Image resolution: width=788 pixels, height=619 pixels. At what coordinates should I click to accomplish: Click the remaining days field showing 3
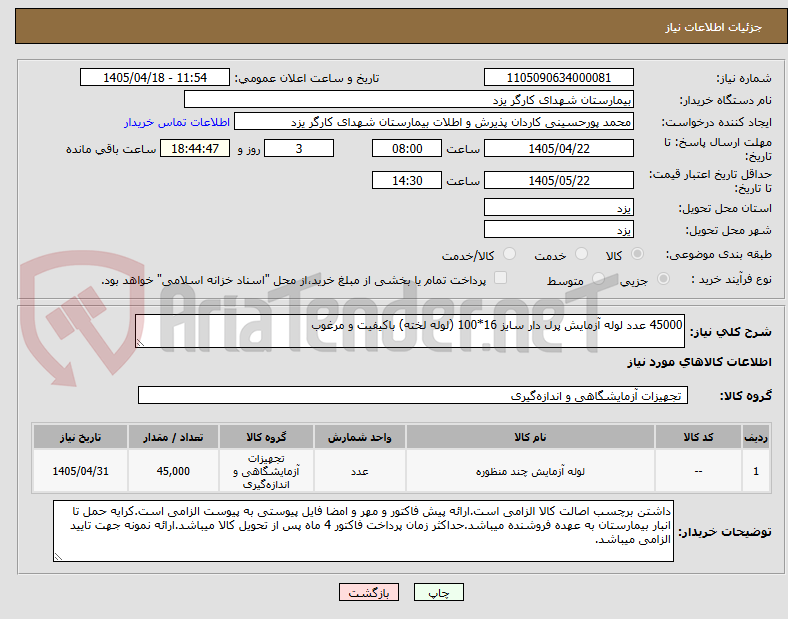coord(299,148)
